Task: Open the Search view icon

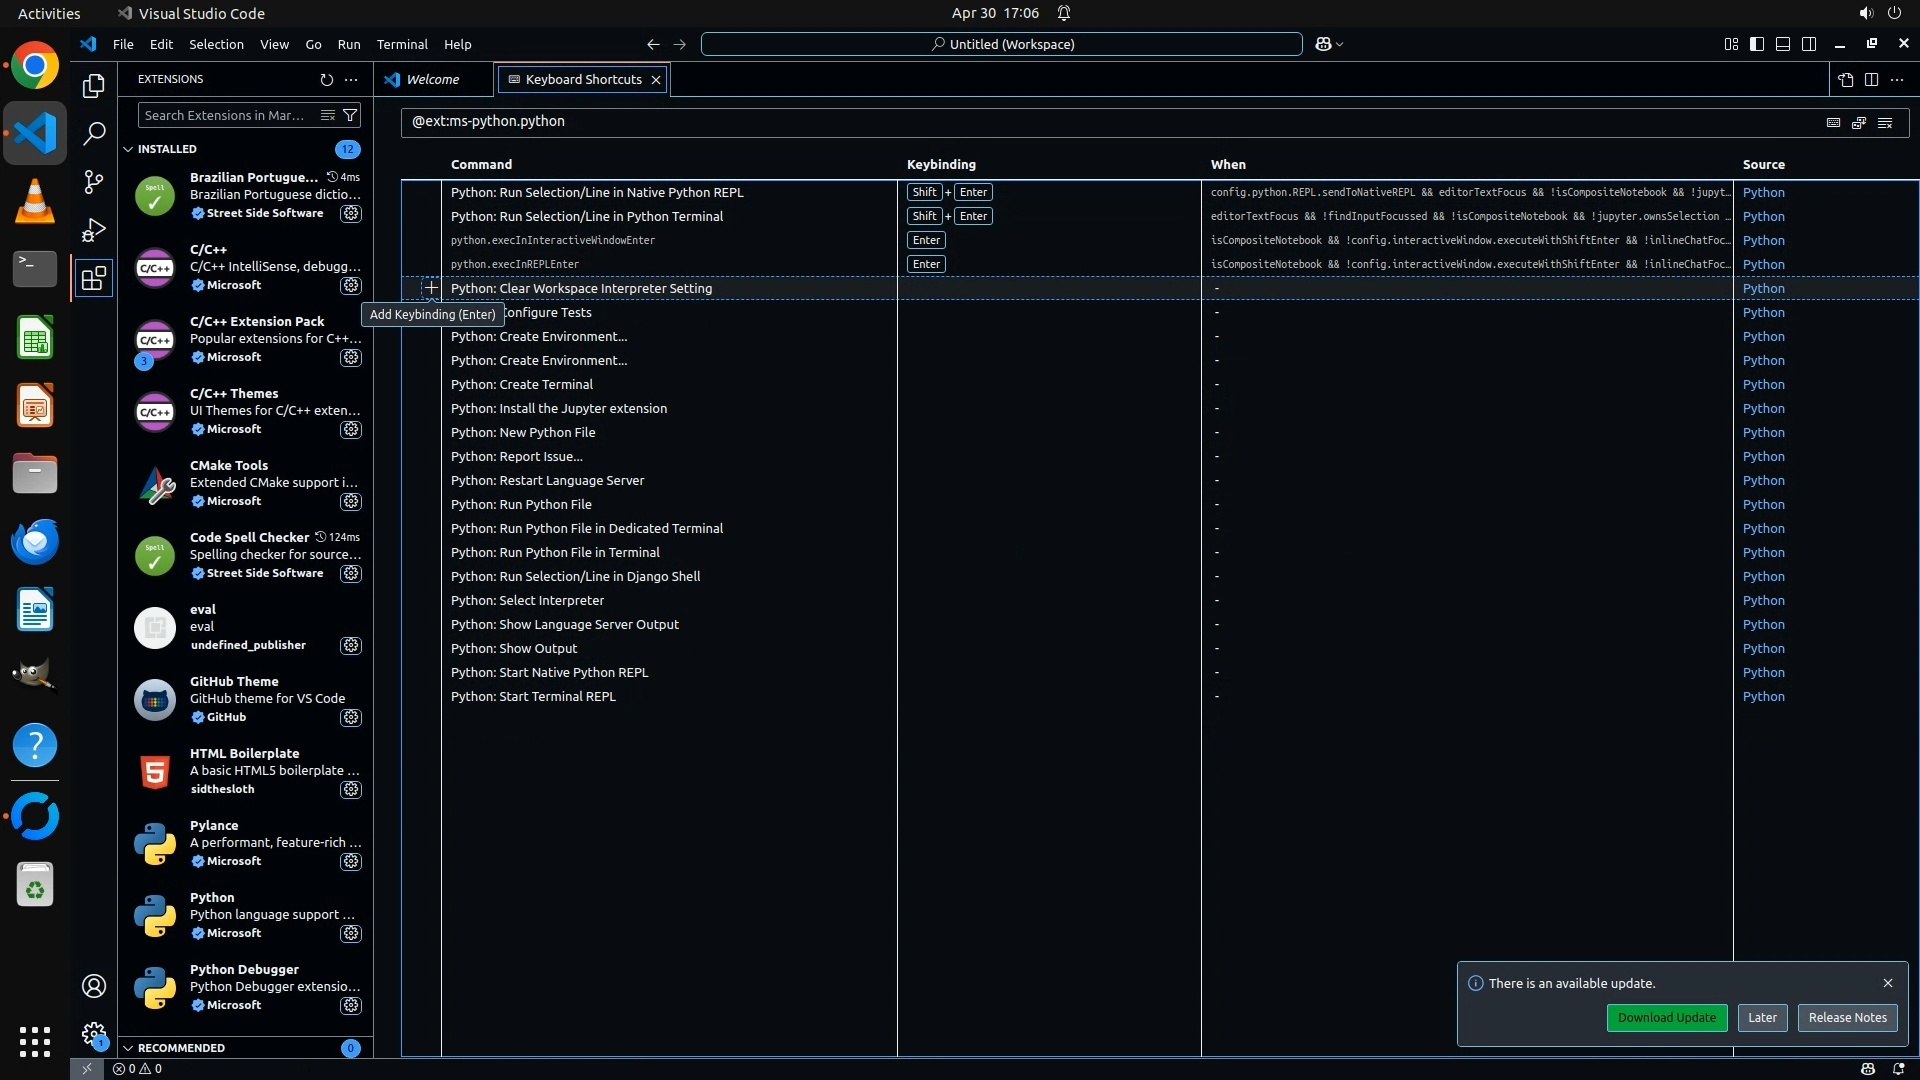Action: tap(93, 134)
